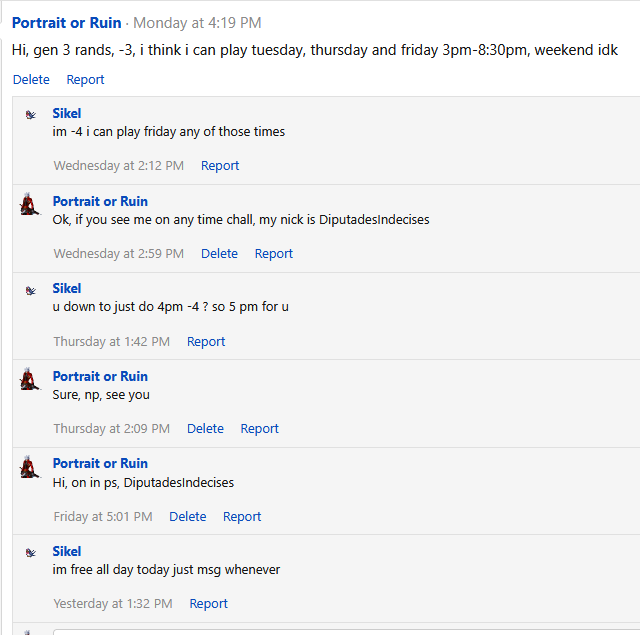Open Portrait or Ruin profile from post header
This screenshot has height=635, width=640.
[67, 23]
